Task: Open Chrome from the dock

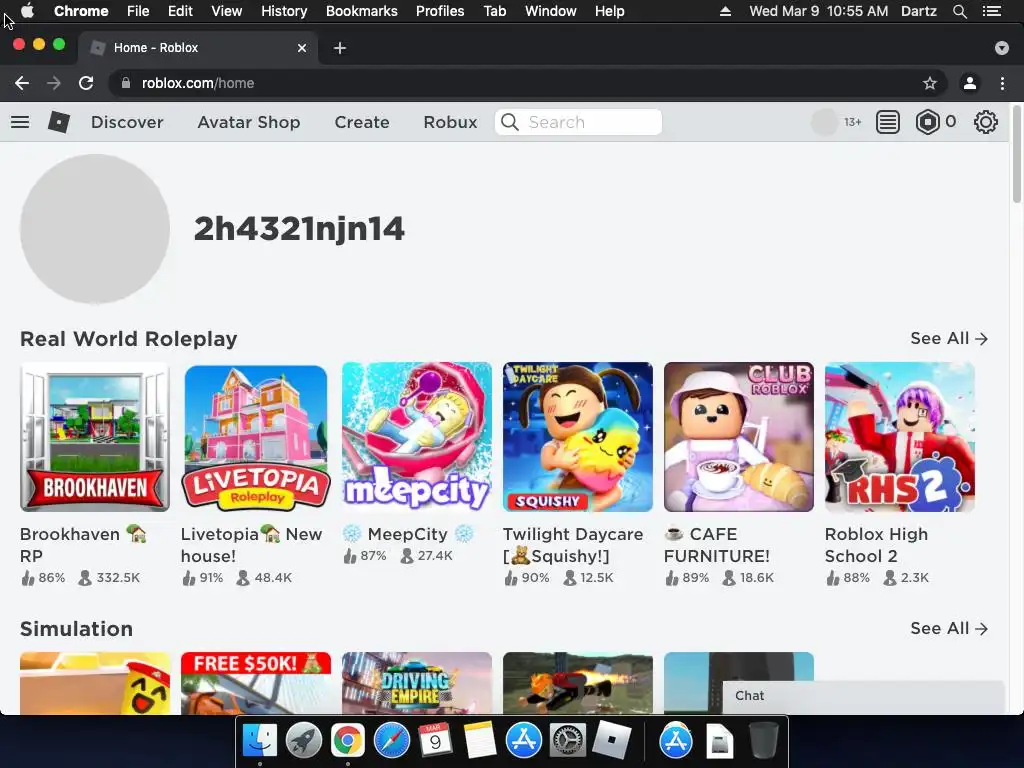Action: click(347, 741)
